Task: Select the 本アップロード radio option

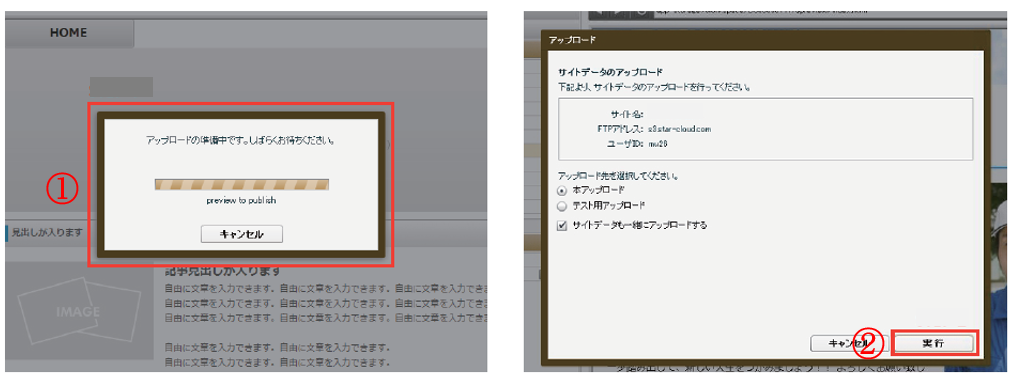Action: tap(562, 190)
